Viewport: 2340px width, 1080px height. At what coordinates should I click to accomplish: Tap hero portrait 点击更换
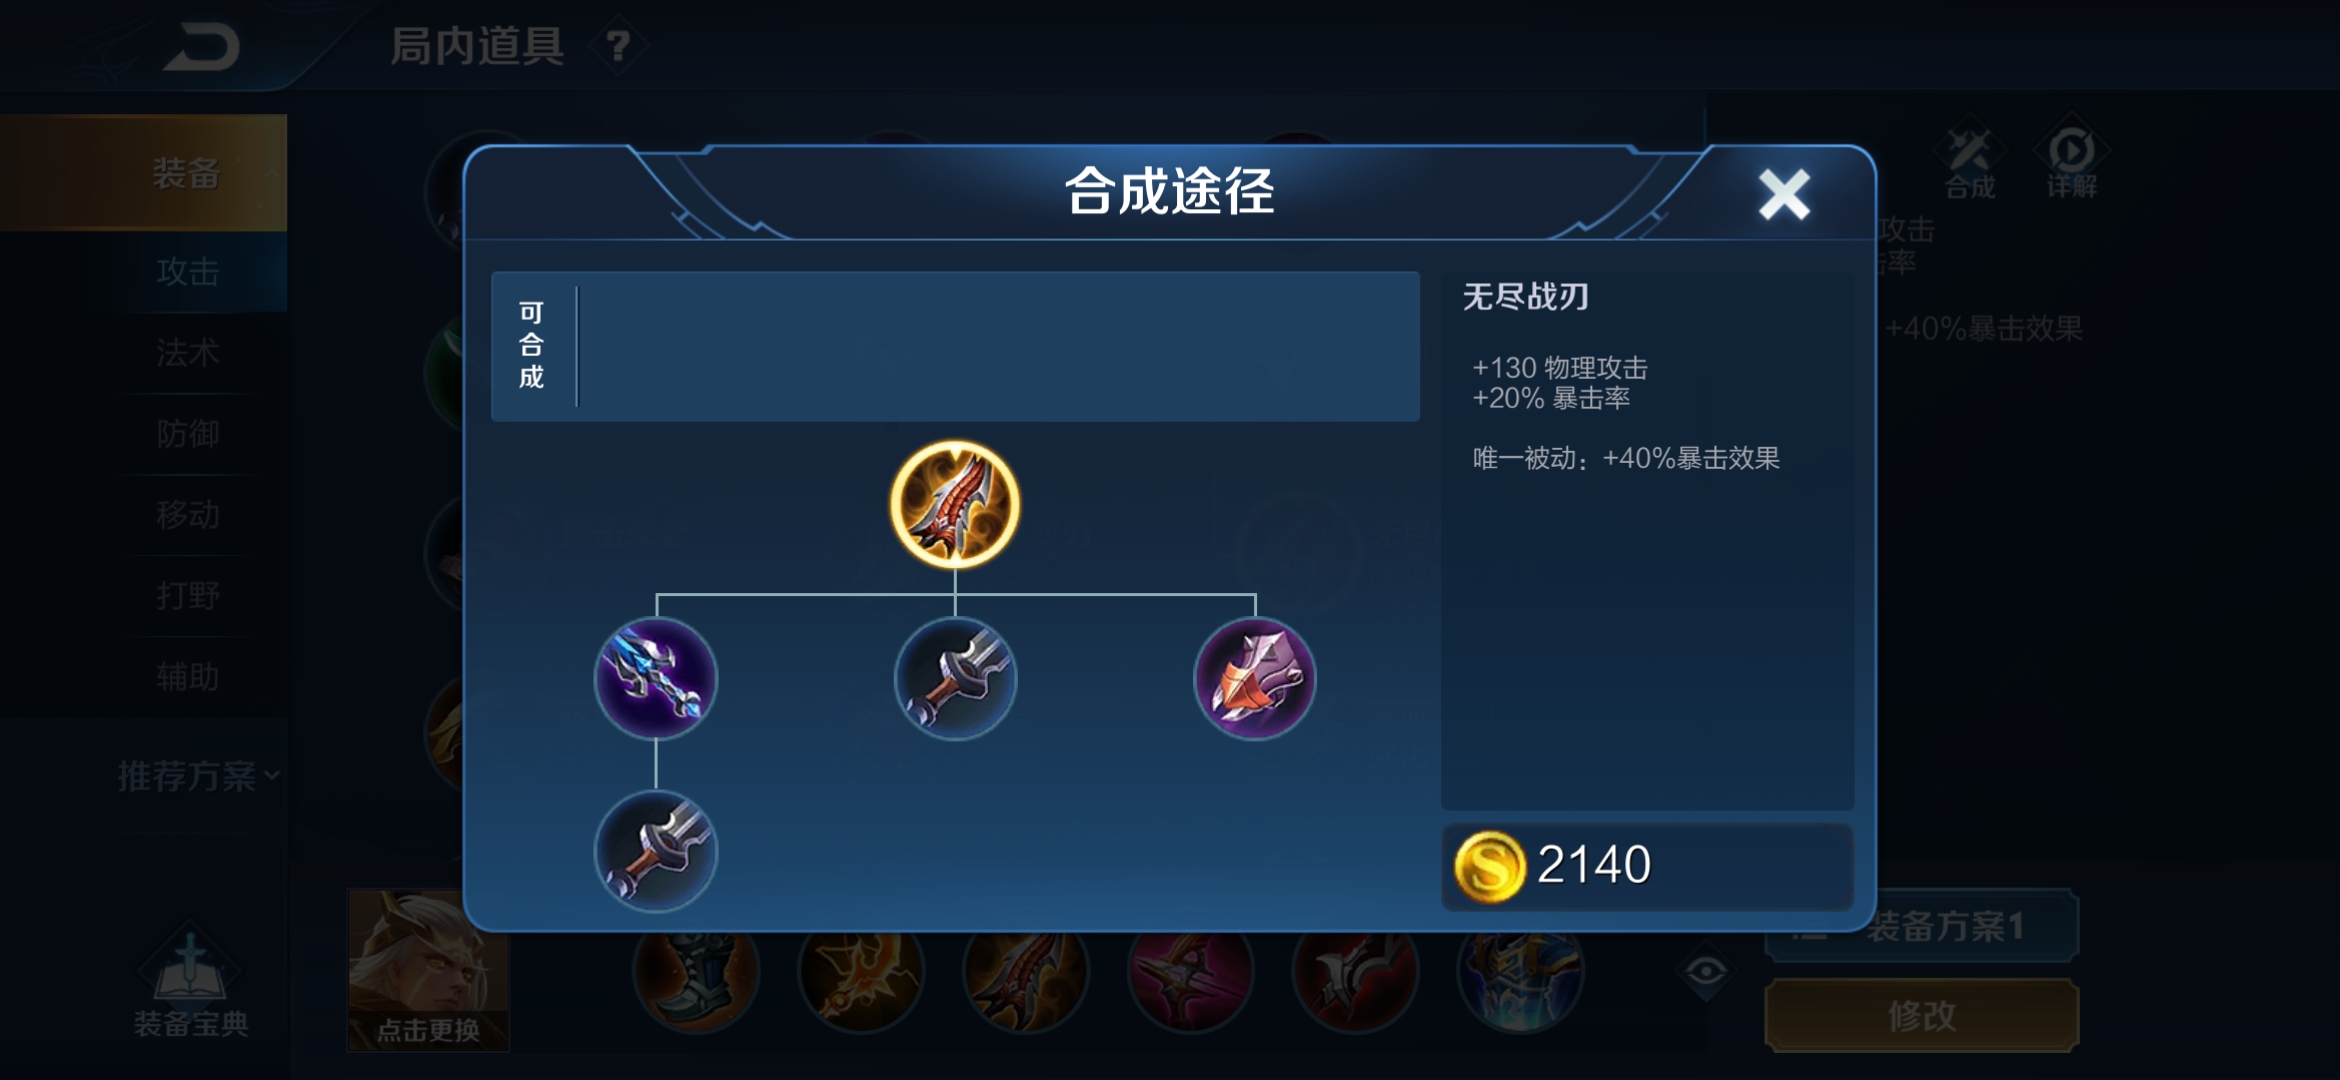[x=428, y=970]
